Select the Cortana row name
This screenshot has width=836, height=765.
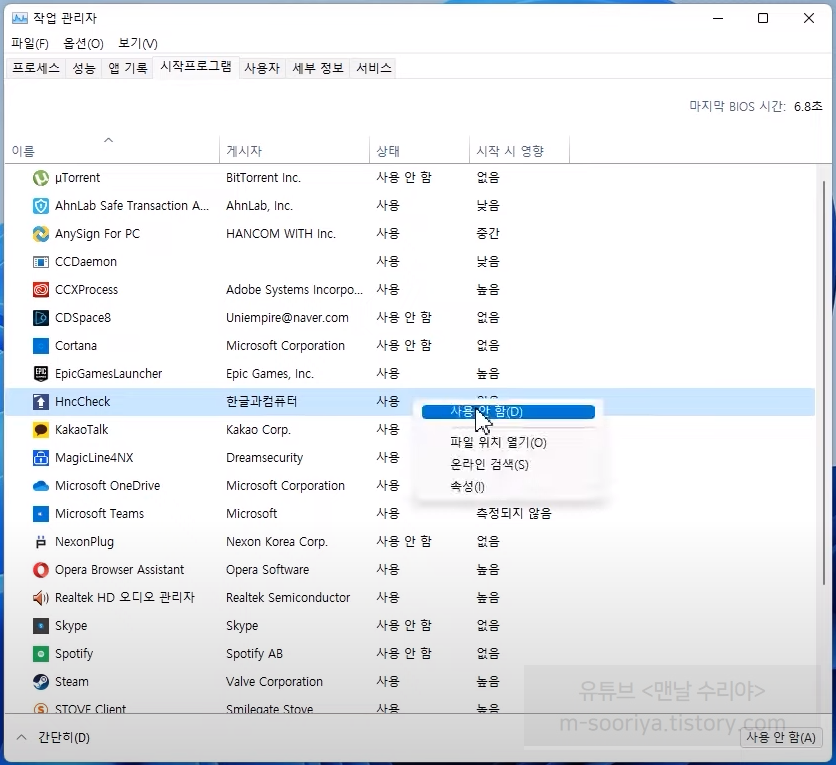coord(76,345)
